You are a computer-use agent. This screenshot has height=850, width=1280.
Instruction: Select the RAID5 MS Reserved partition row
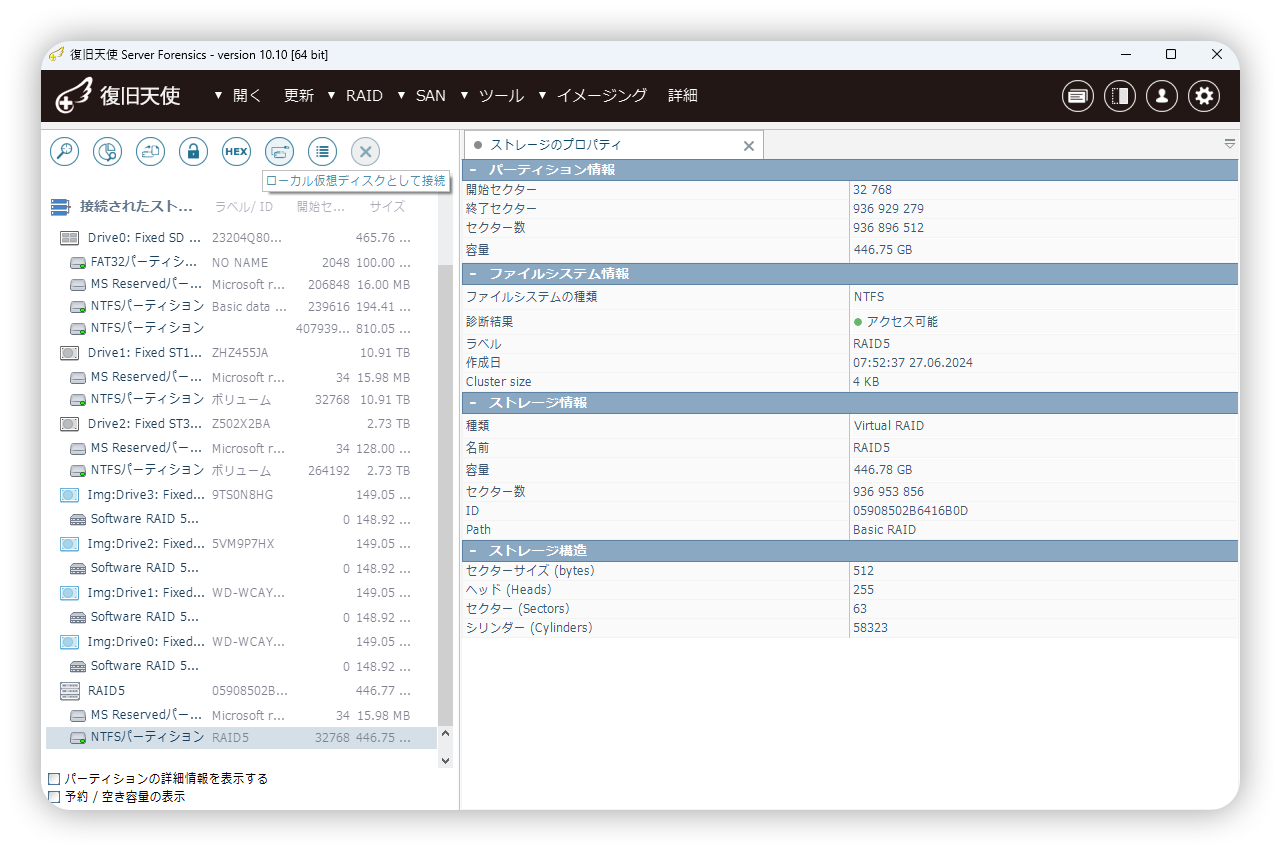[x=241, y=715]
